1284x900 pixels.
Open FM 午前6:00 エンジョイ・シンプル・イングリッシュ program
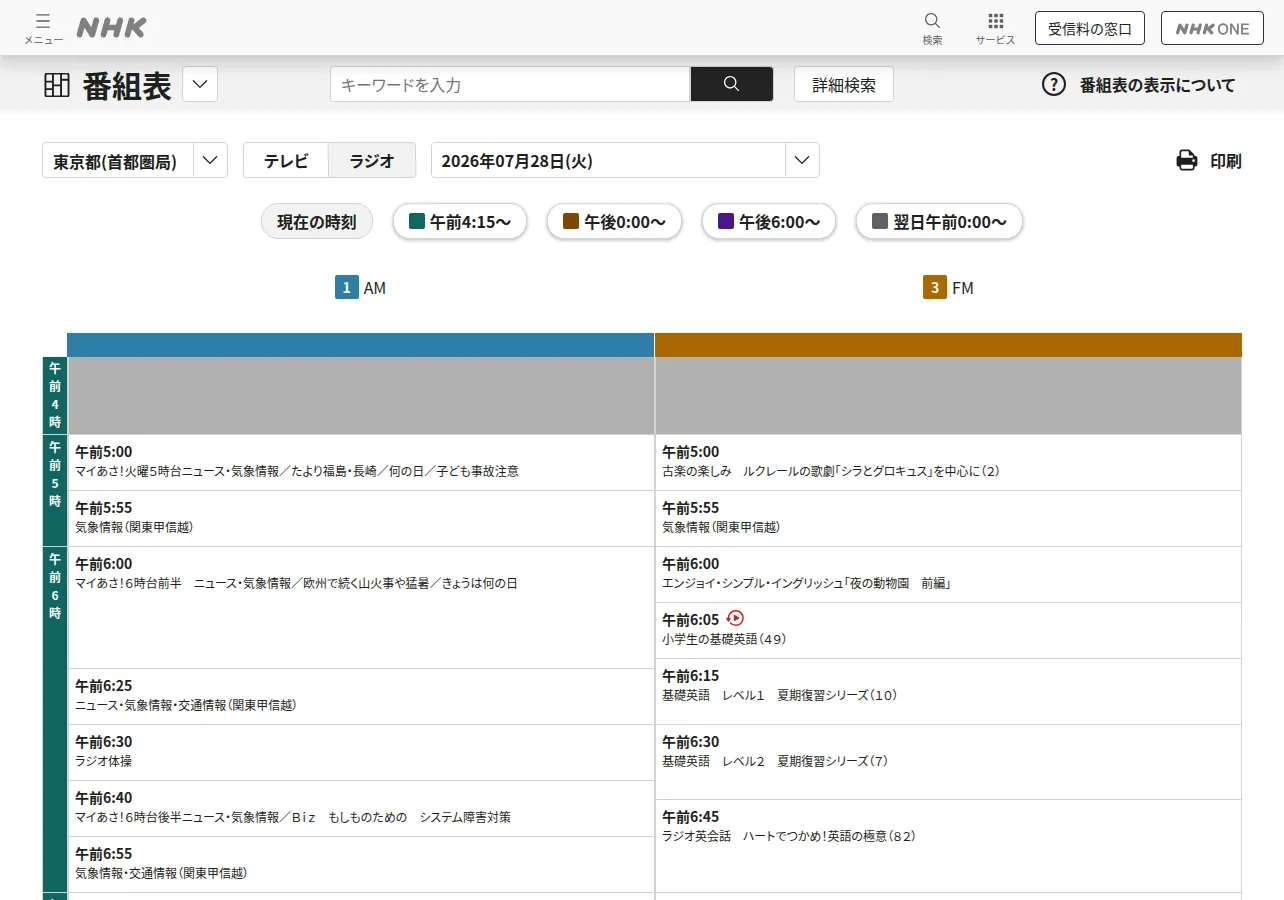coord(948,574)
